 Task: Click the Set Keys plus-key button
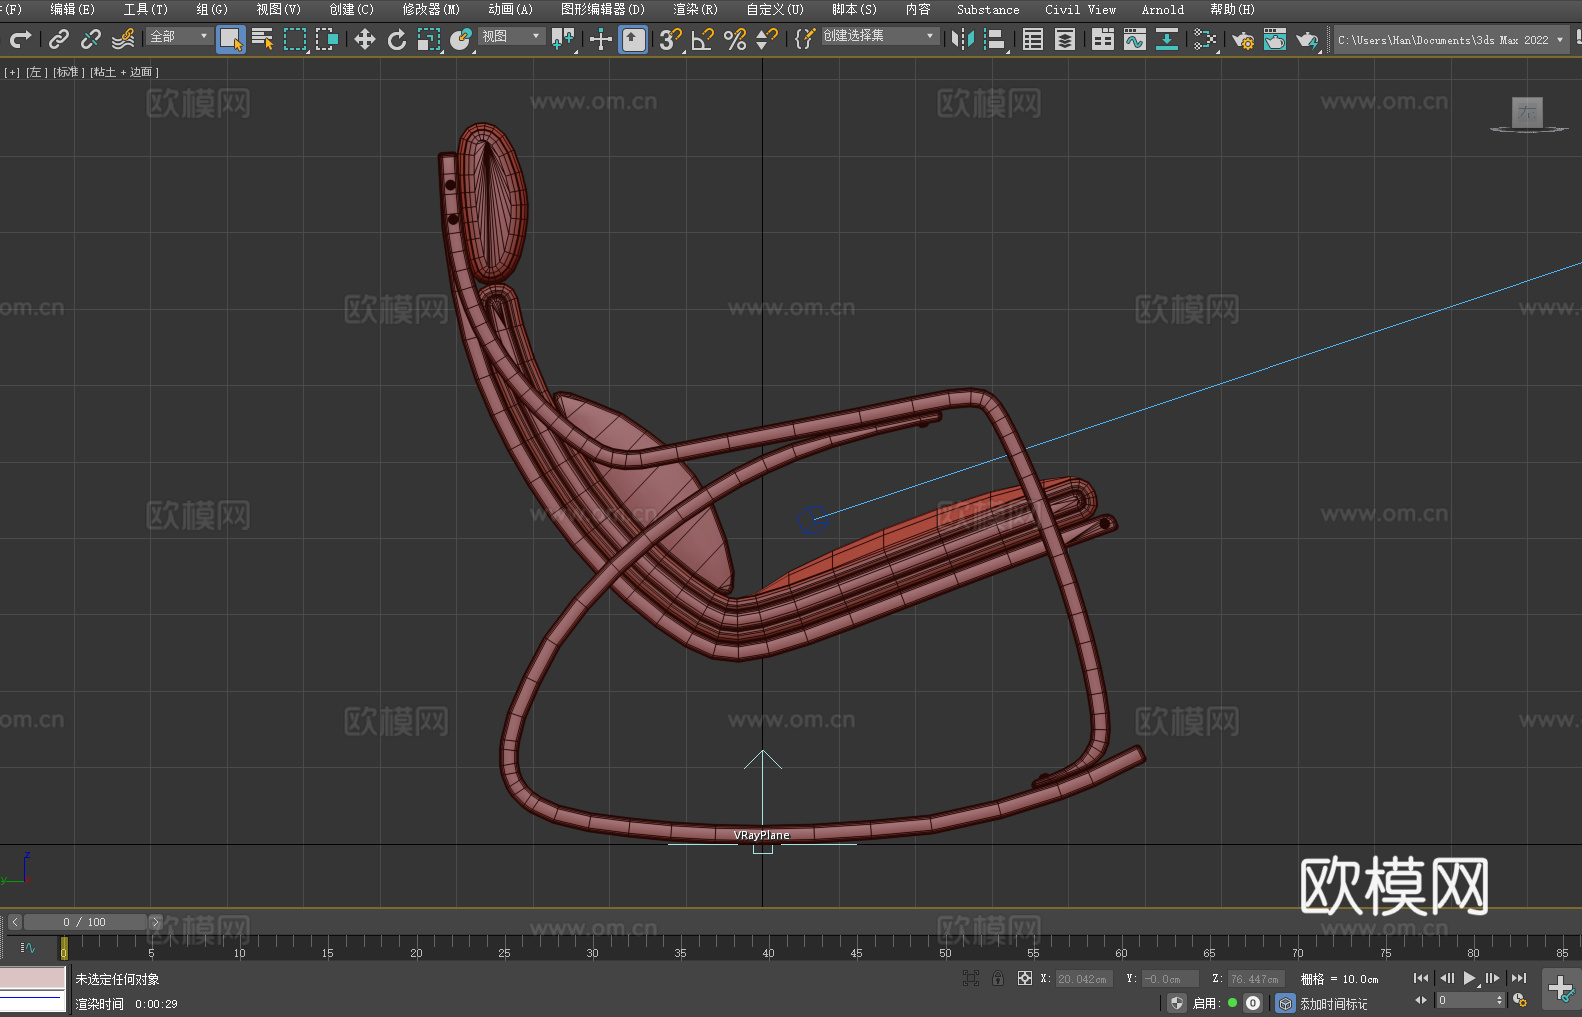tap(1561, 989)
